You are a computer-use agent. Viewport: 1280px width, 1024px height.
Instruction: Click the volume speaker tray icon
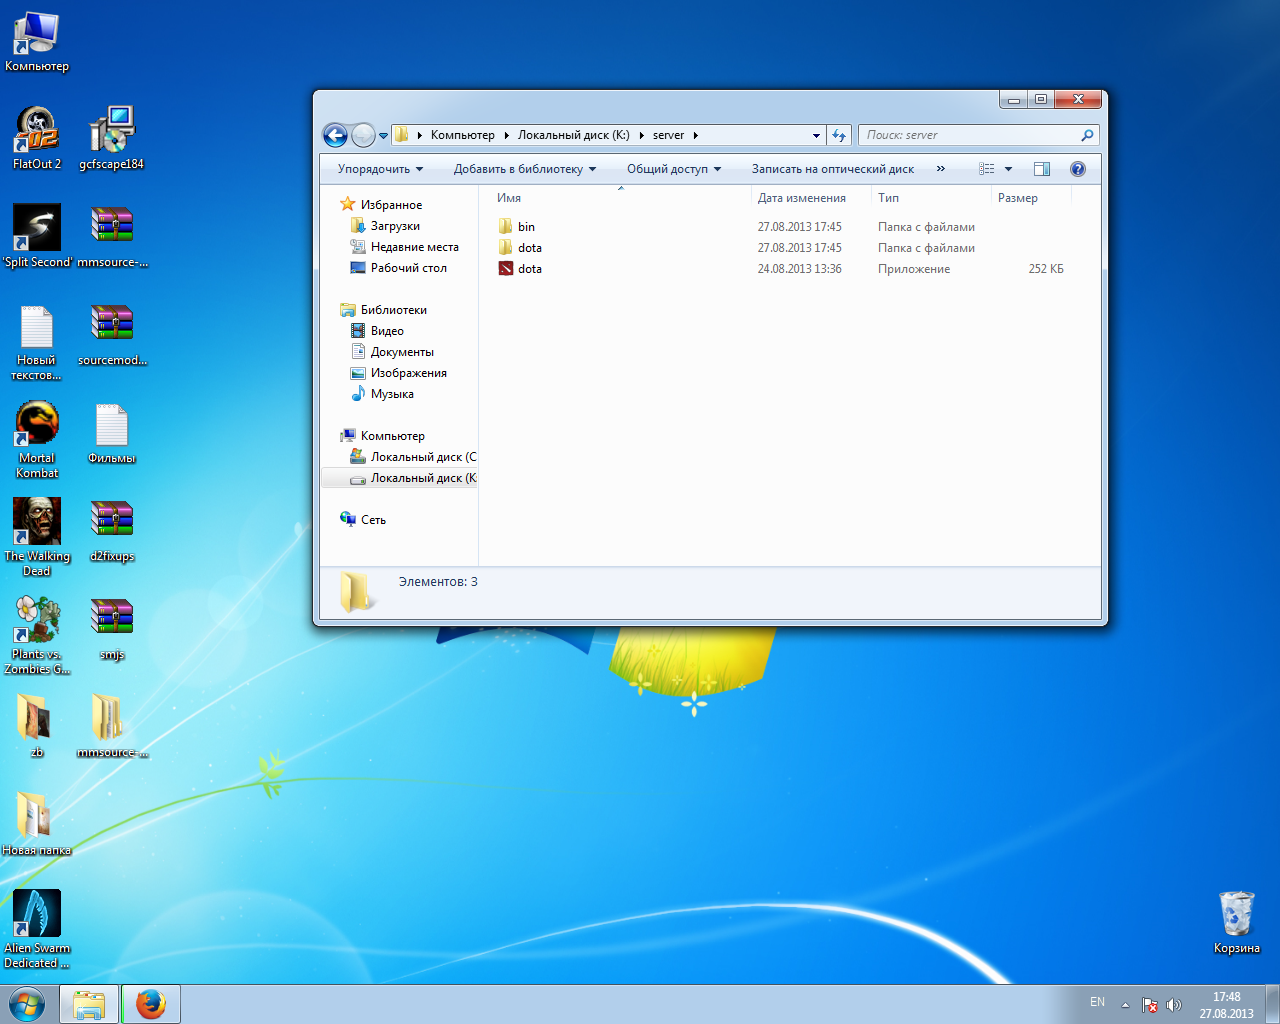1174,1005
